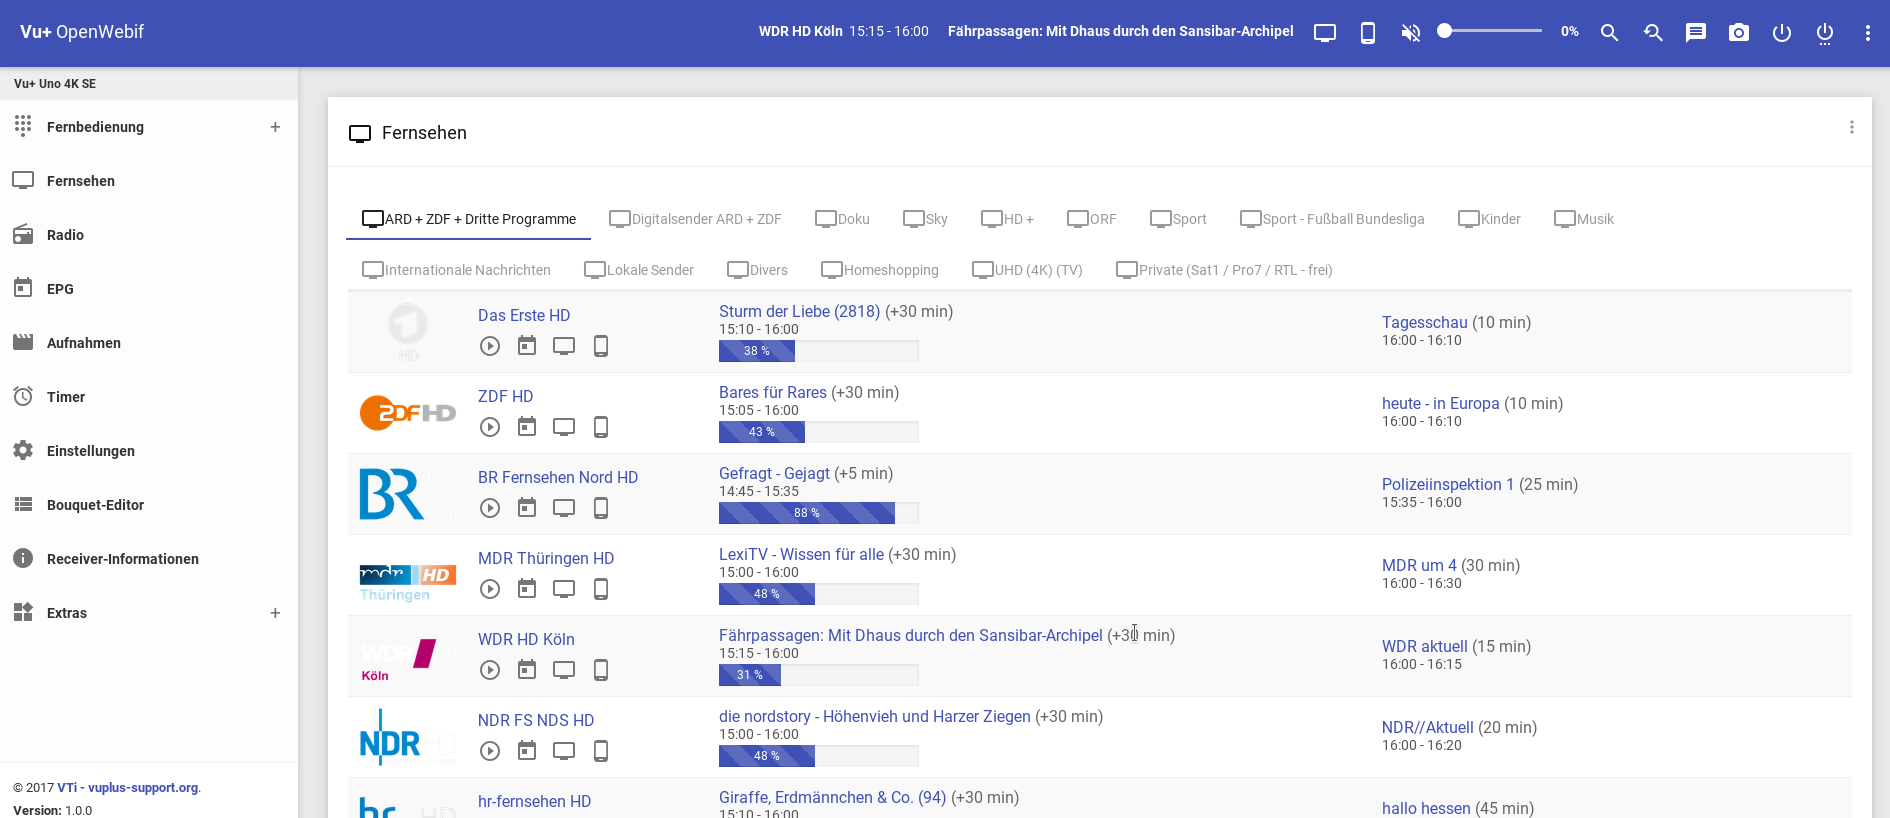This screenshot has height=818, width=1890.
Task: Click the standby power icon
Action: click(x=1782, y=33)
